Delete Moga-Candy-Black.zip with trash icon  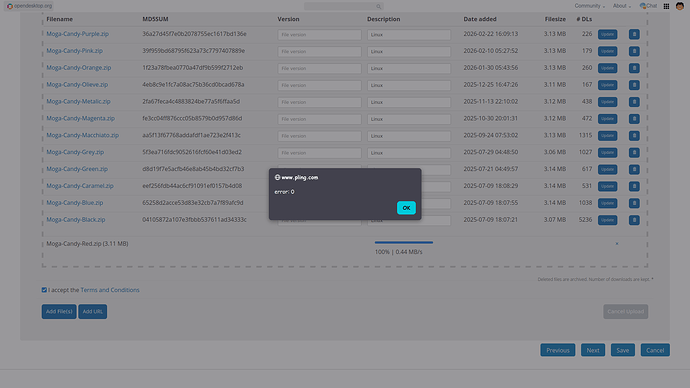click(634, 220)
